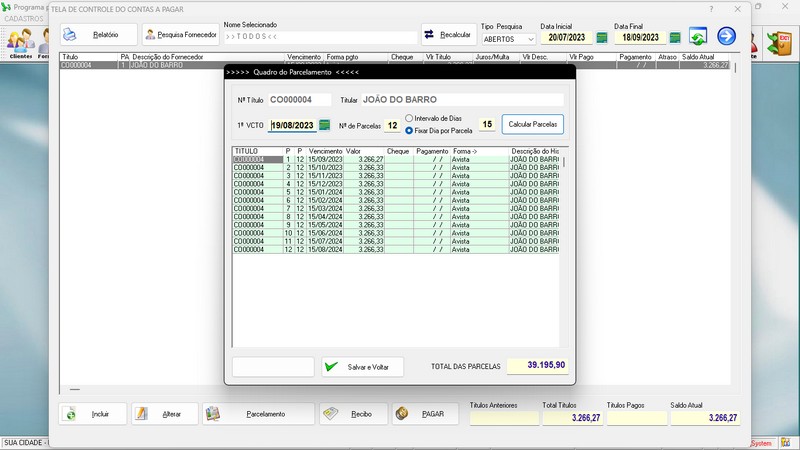
Task: Click the PAGAR button
Action: click(424, 414)
